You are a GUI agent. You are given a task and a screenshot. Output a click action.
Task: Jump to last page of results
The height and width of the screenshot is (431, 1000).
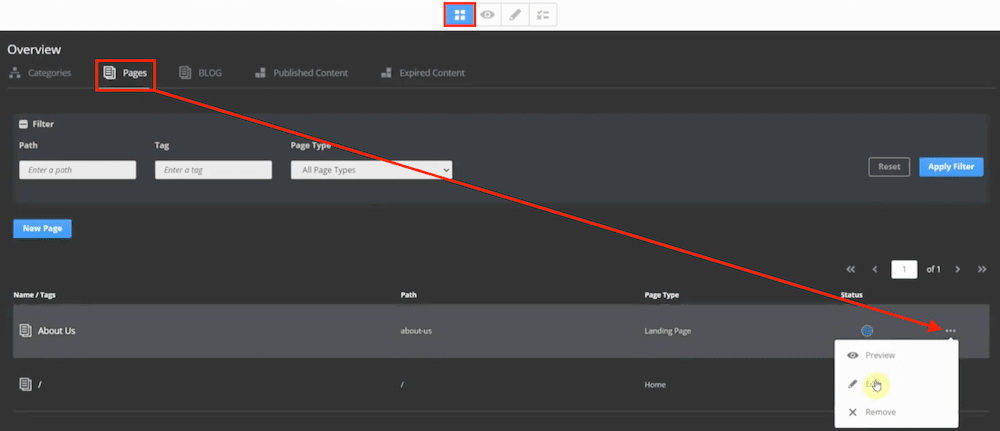point(982,269)
